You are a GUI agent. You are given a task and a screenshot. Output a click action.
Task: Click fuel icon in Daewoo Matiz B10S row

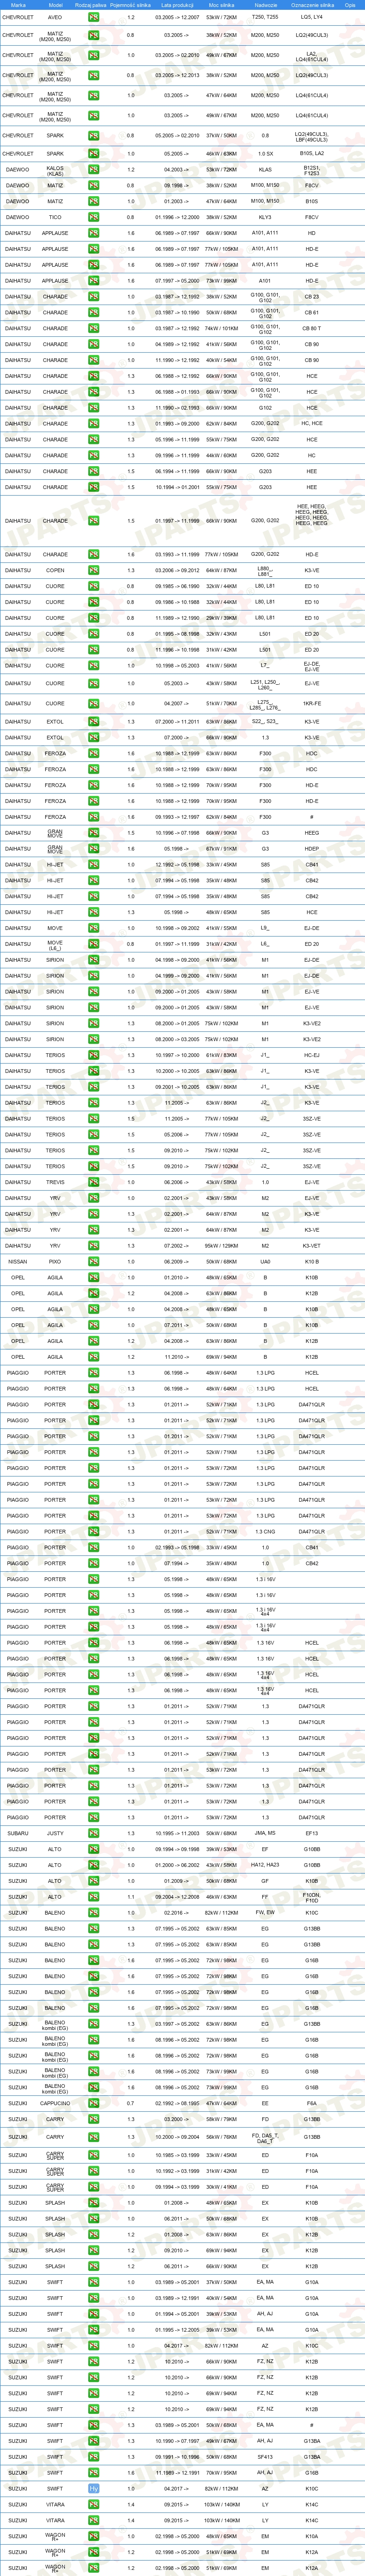coord(93,201)
